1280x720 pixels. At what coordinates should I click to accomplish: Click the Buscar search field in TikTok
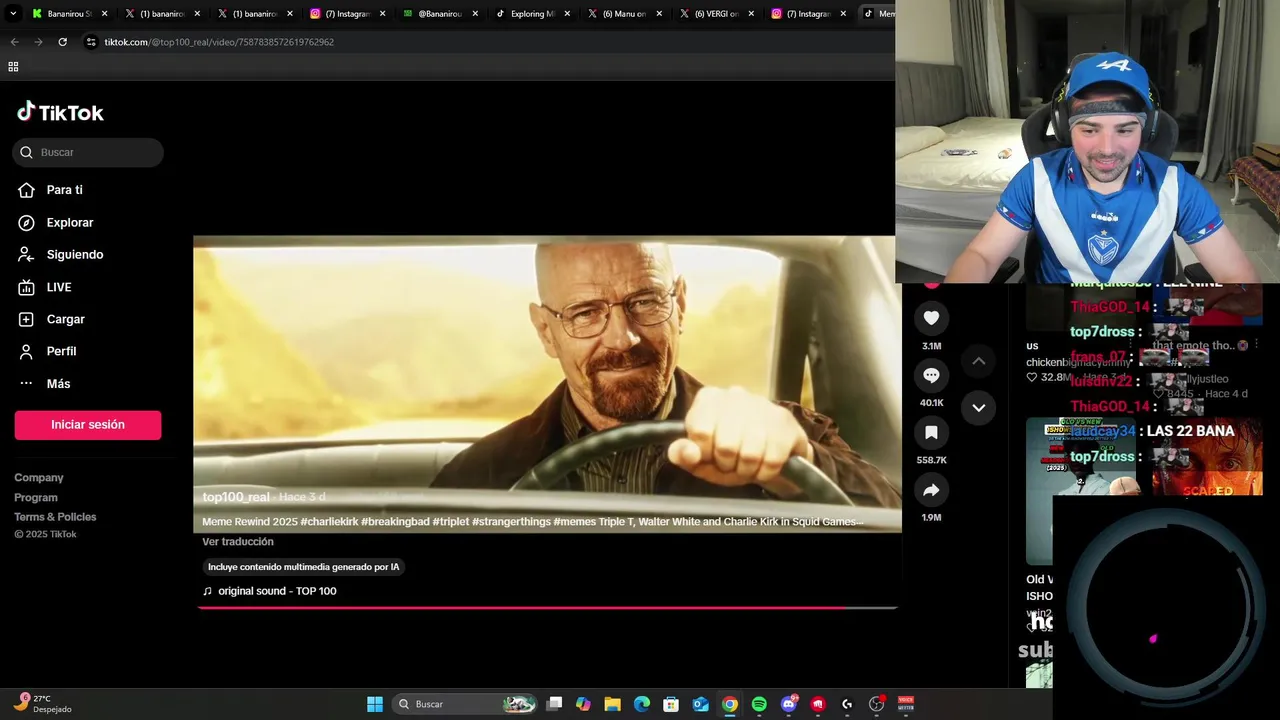click(88, 152)
